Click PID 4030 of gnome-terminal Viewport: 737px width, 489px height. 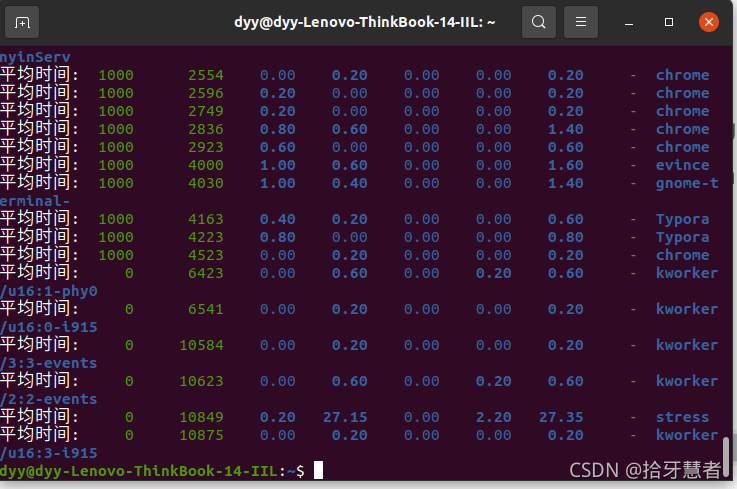[206, 183]
